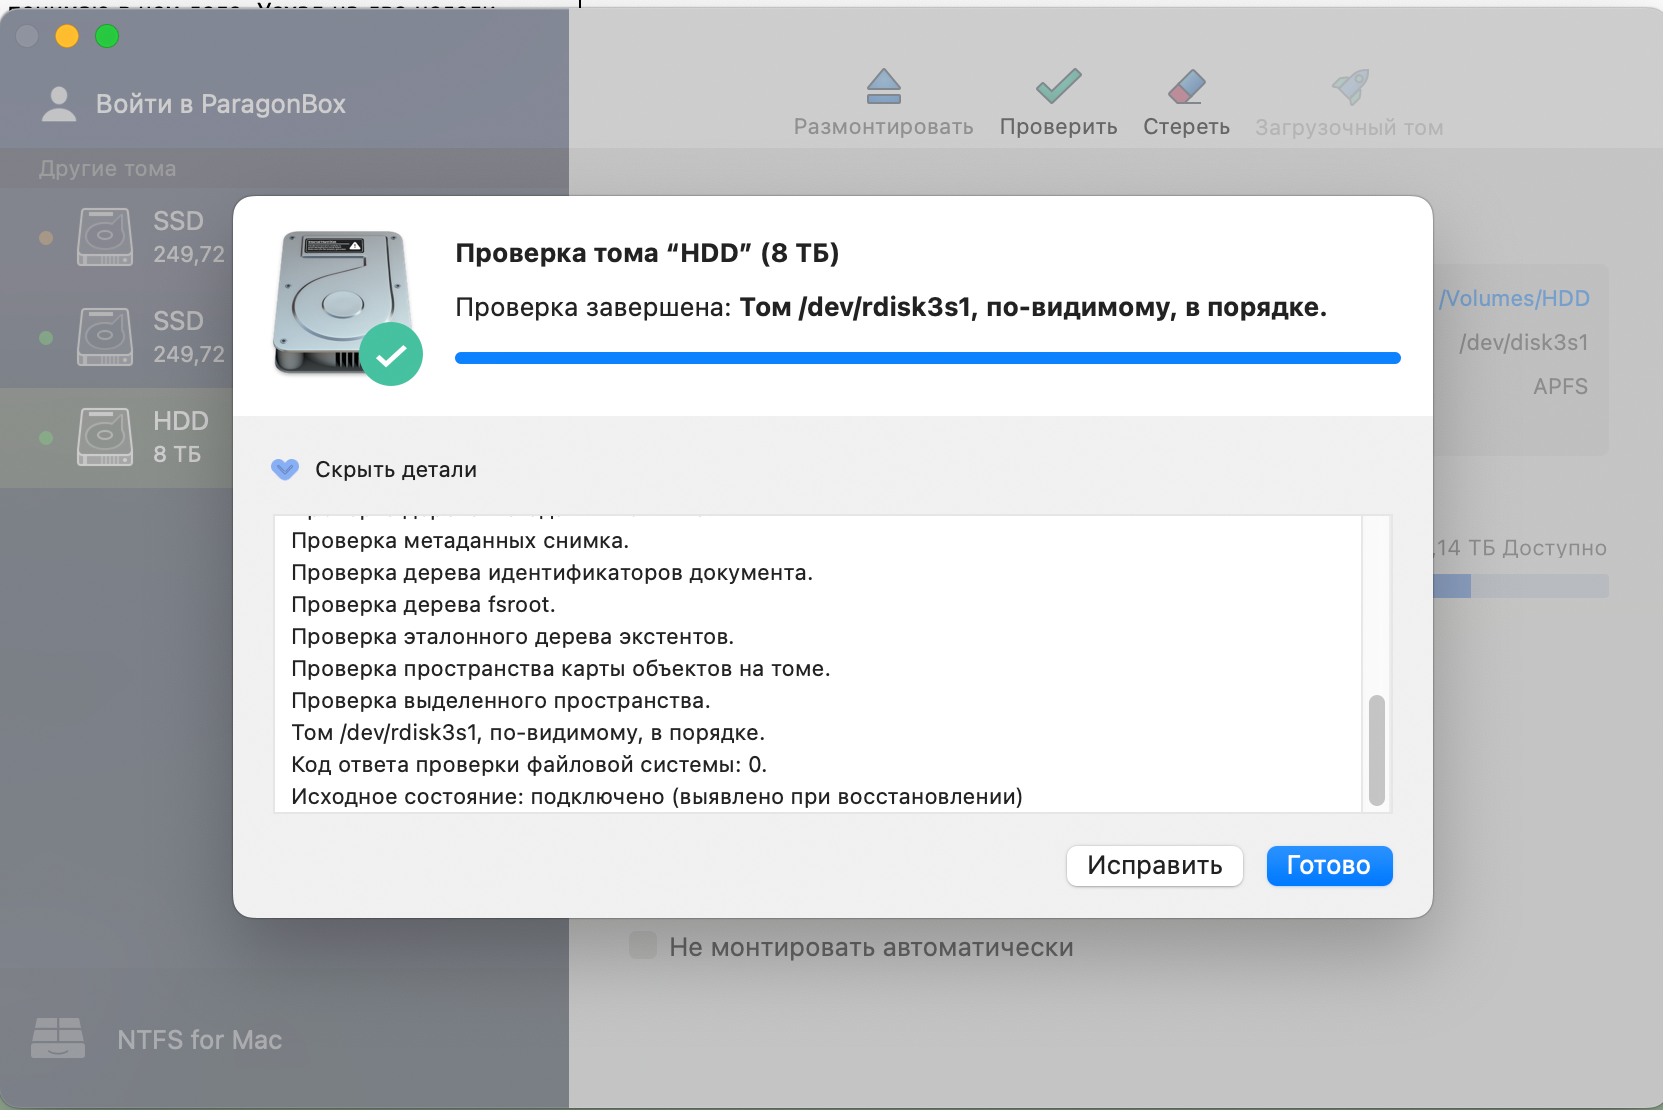This screenshot has width=1663, height=1110.
Task: Click the Другие тома section header
Action: coord(108,169)
